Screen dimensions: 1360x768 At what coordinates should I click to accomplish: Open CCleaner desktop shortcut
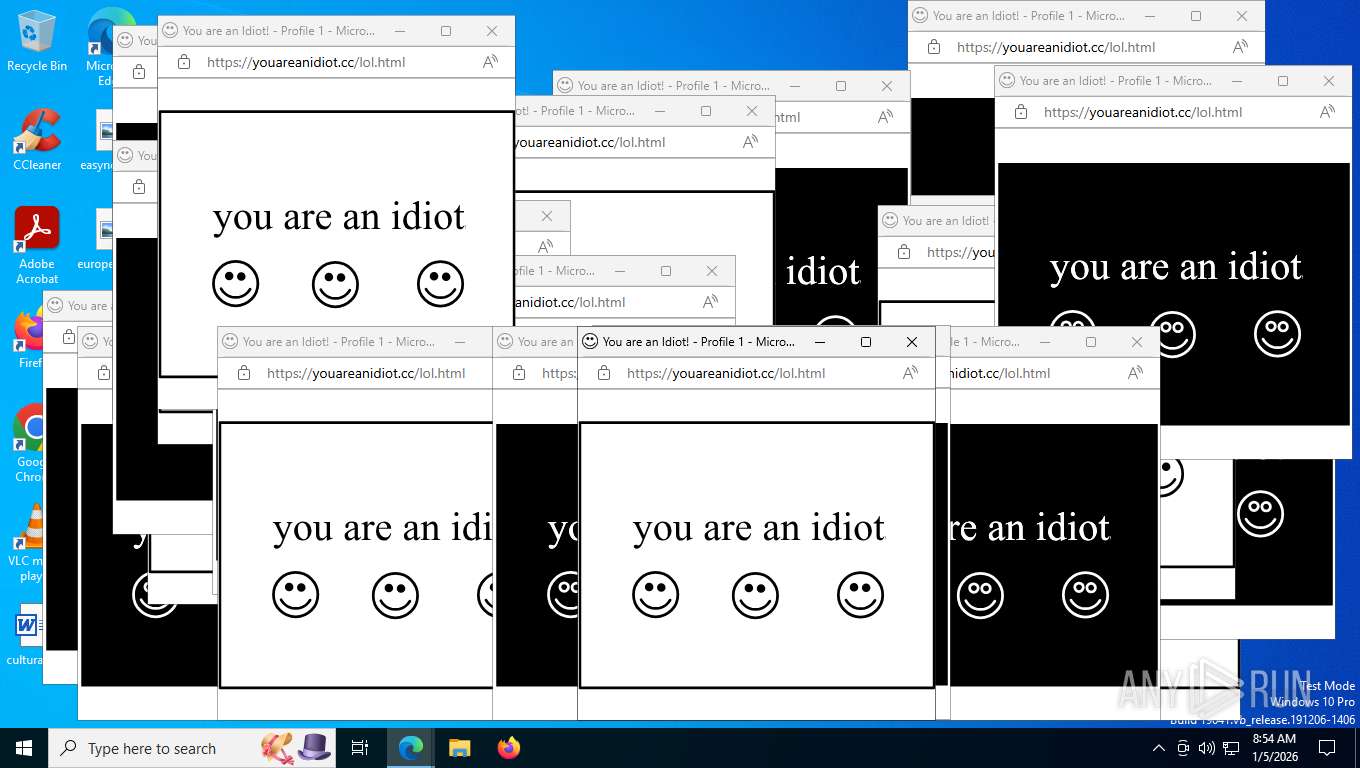pyautogui.click(x=37, y=139)
